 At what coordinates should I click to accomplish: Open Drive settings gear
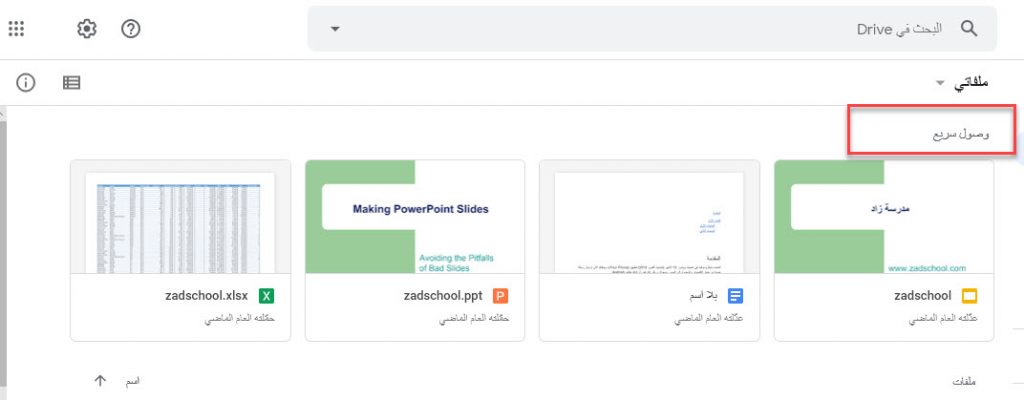tap(87, 29)
